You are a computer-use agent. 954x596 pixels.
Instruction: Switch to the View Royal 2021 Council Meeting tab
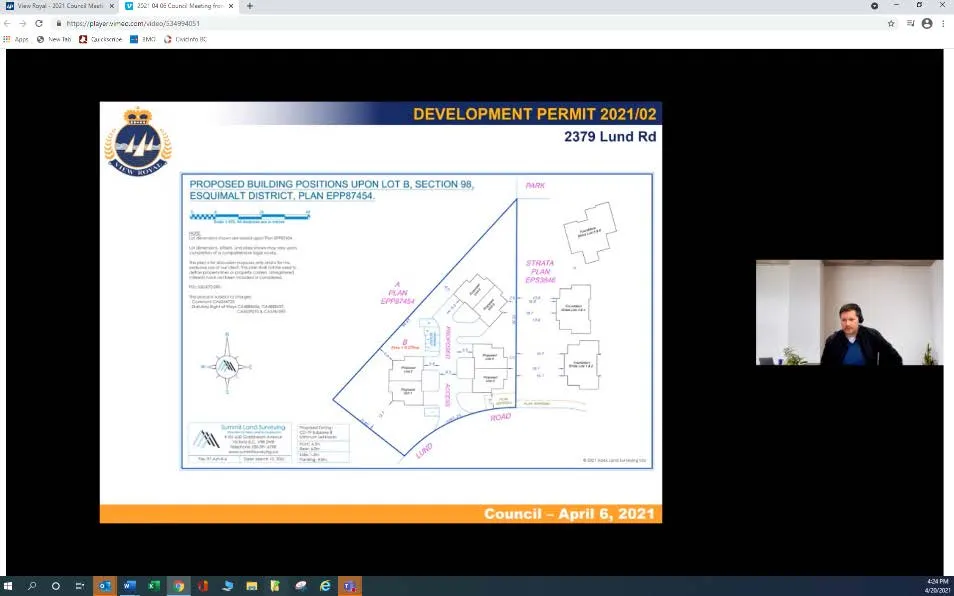[59, 6]
